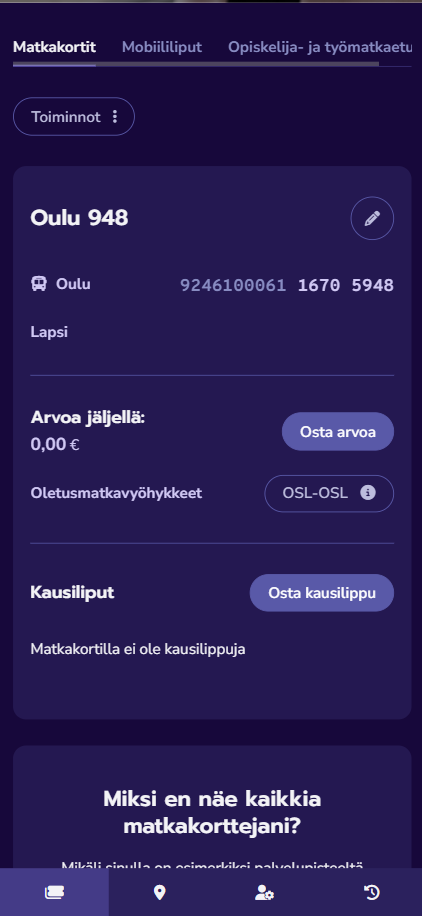Open the Toiminnot actions menu
The height and width of the screenshot is (916, 422).
tap(74, 117)
